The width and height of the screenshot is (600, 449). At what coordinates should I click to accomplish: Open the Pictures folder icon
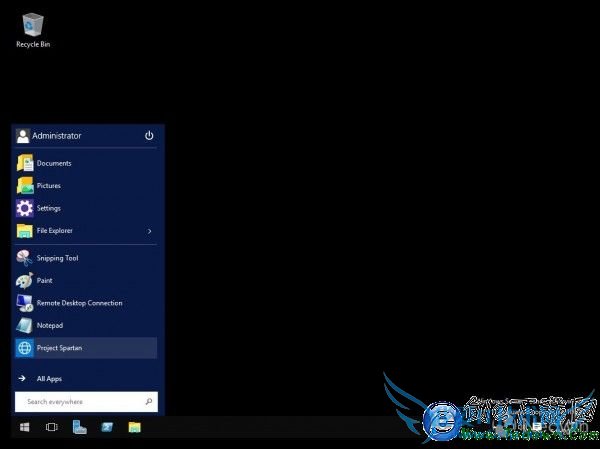click(x=25, y=186)
